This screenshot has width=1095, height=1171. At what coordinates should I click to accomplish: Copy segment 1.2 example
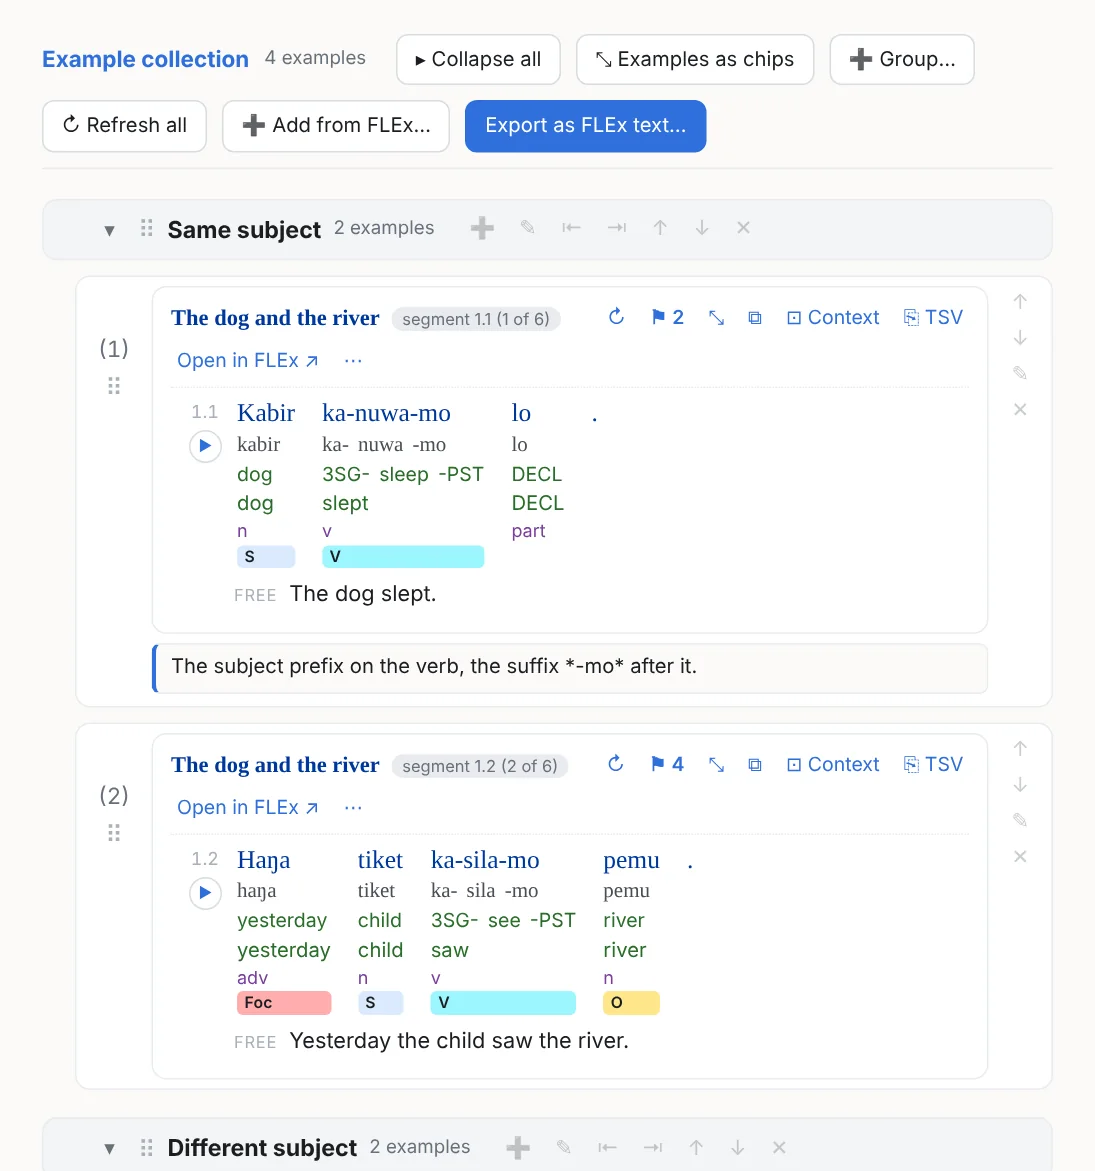pyautogui.click(x=755, y=764)
